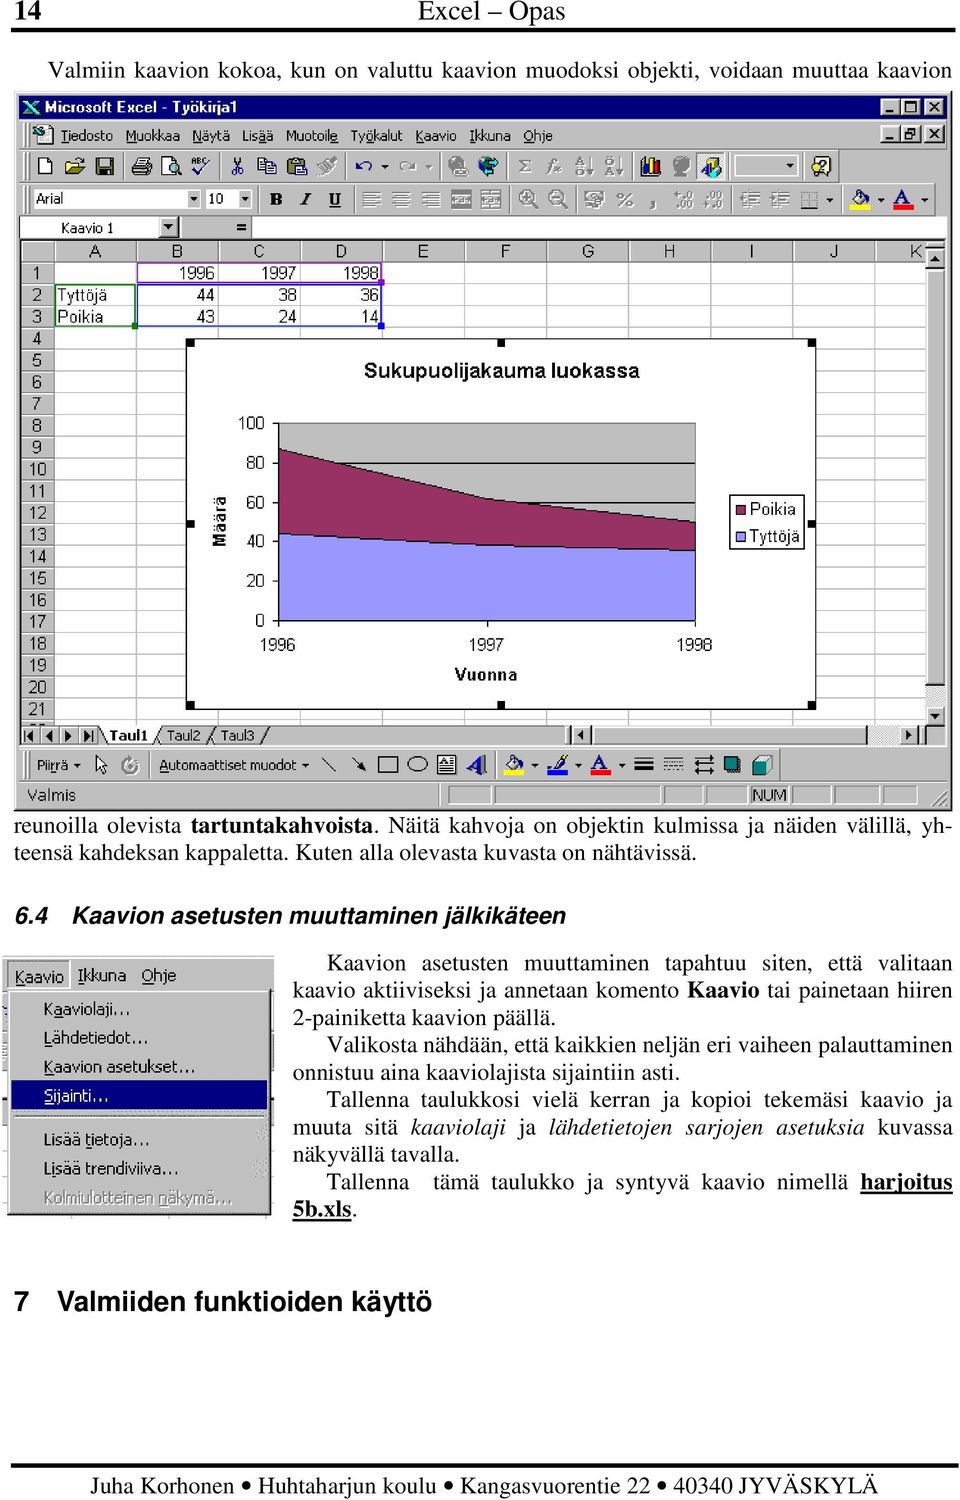Pick the font color A in formatting toolbar

[x=903, y=199]
